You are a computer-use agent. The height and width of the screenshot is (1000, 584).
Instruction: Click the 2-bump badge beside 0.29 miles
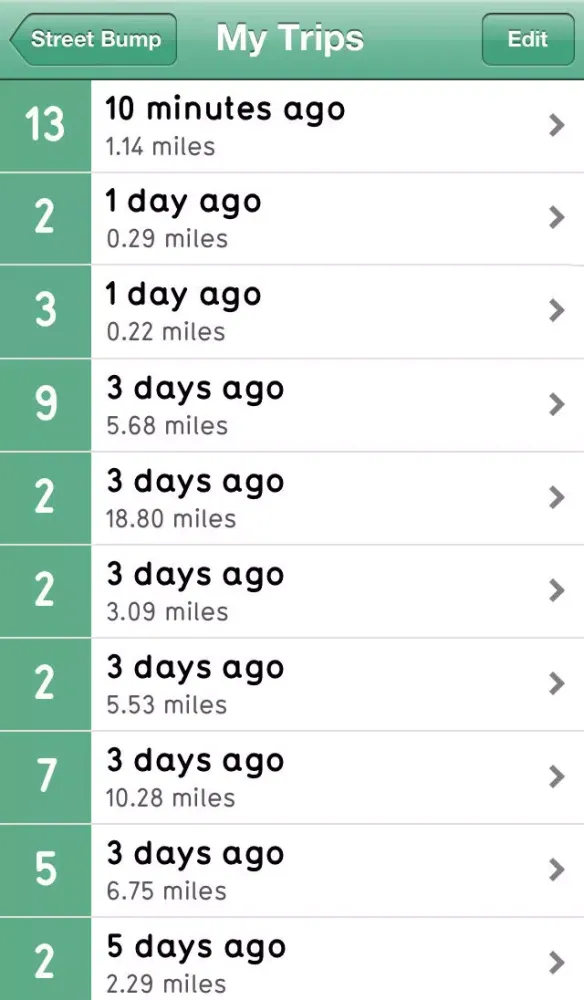45,218
